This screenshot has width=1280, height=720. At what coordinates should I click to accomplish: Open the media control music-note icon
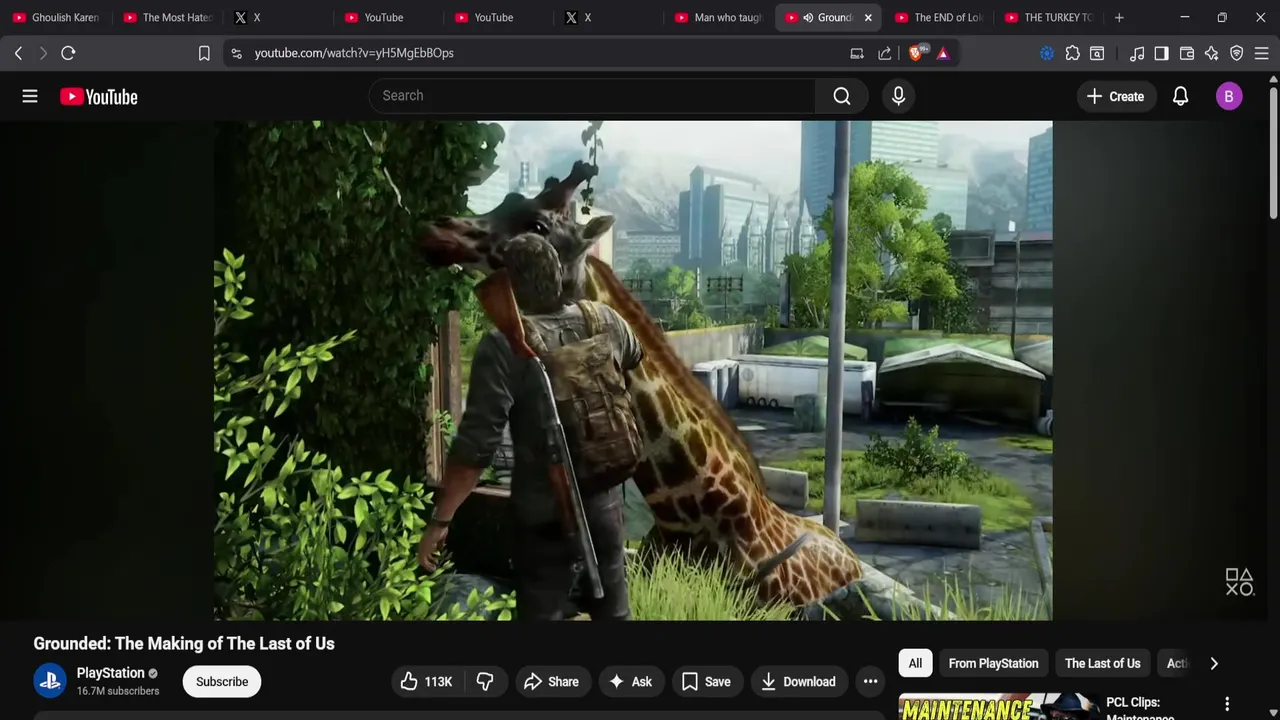(x=1137, y=53)
